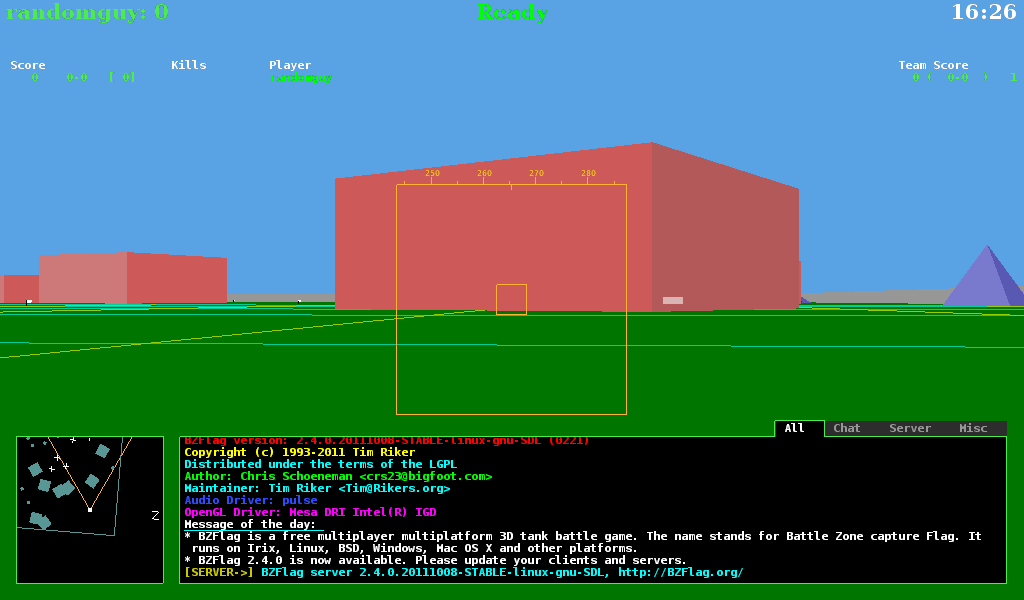
Task: Click the Kills column header
Action: (188, 65)
